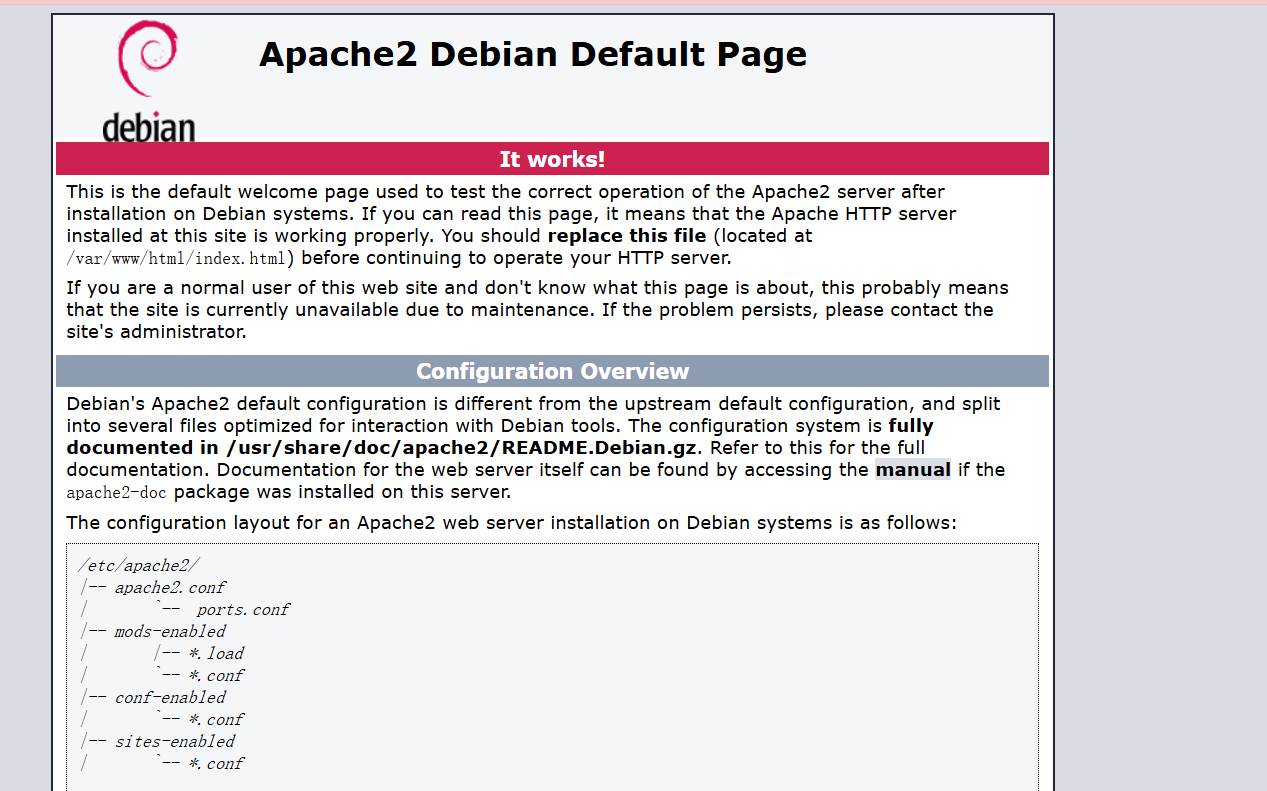
Task: Click the *.load entry under mods-enabled
Action: 216,654
